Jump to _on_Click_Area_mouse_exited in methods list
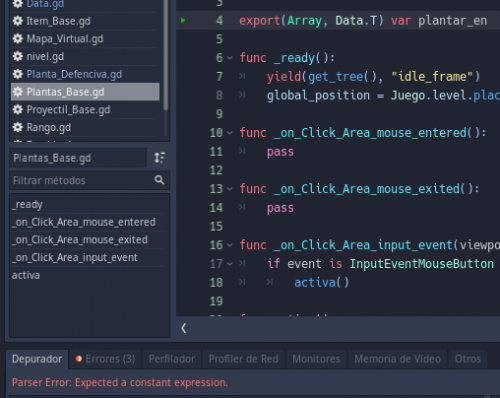 (88, 240)
